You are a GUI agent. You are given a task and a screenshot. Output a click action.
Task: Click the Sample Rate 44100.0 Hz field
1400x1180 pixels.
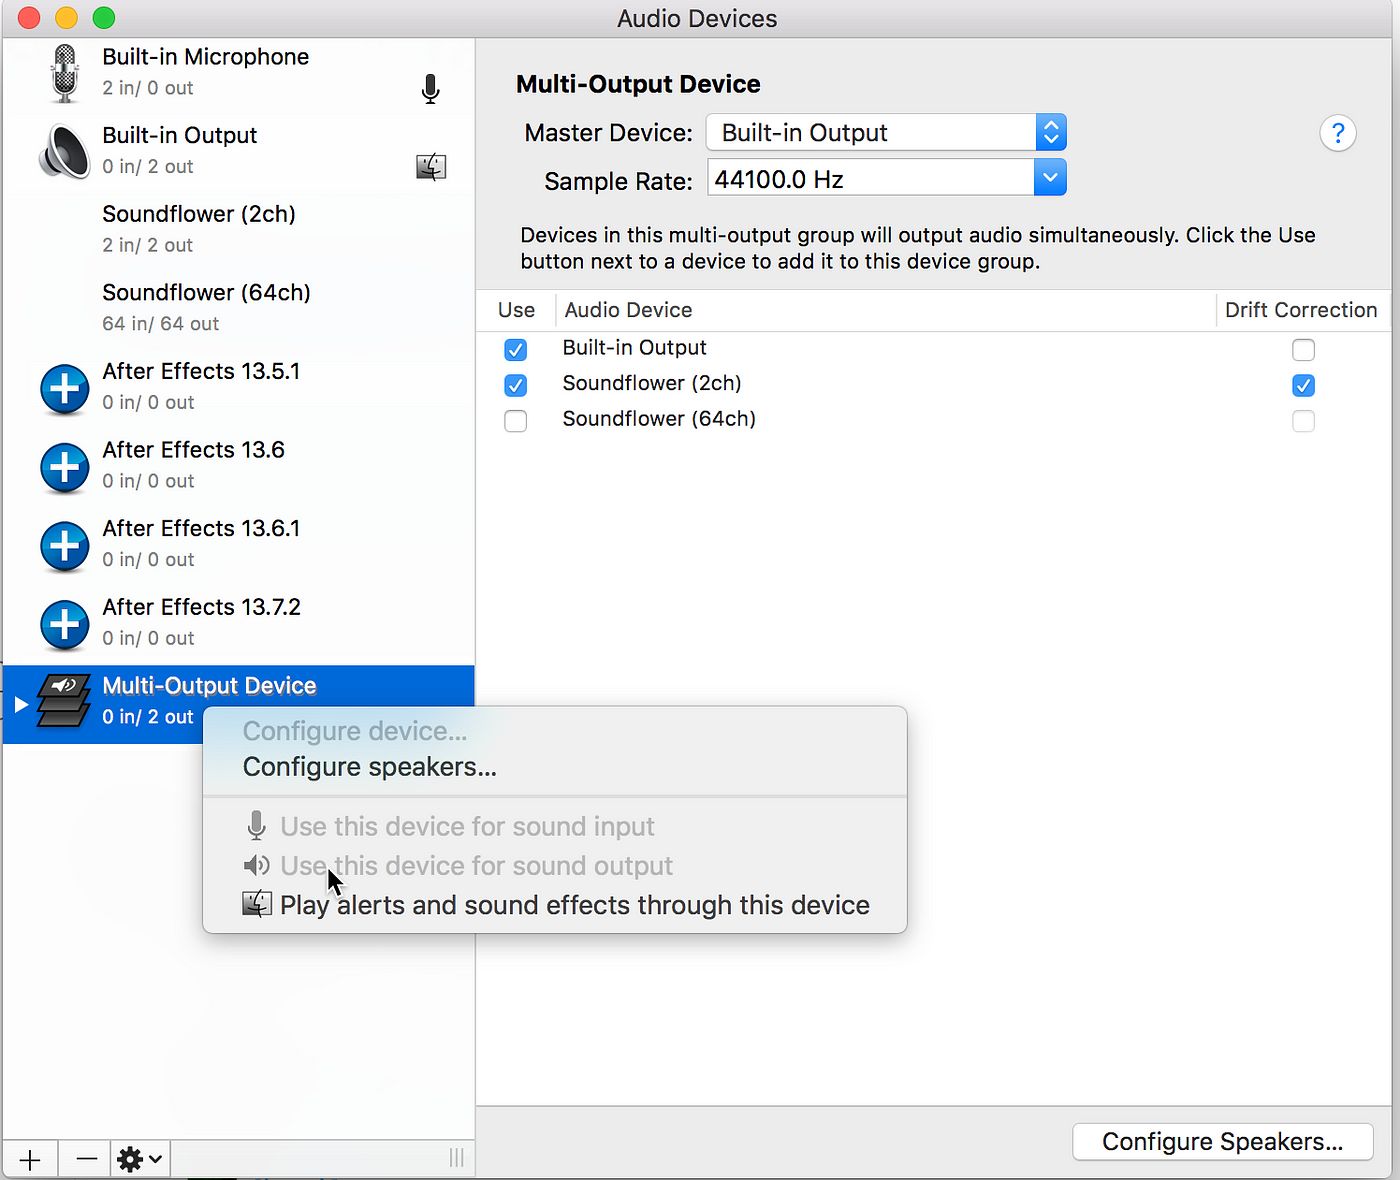[x=870, y=178]
